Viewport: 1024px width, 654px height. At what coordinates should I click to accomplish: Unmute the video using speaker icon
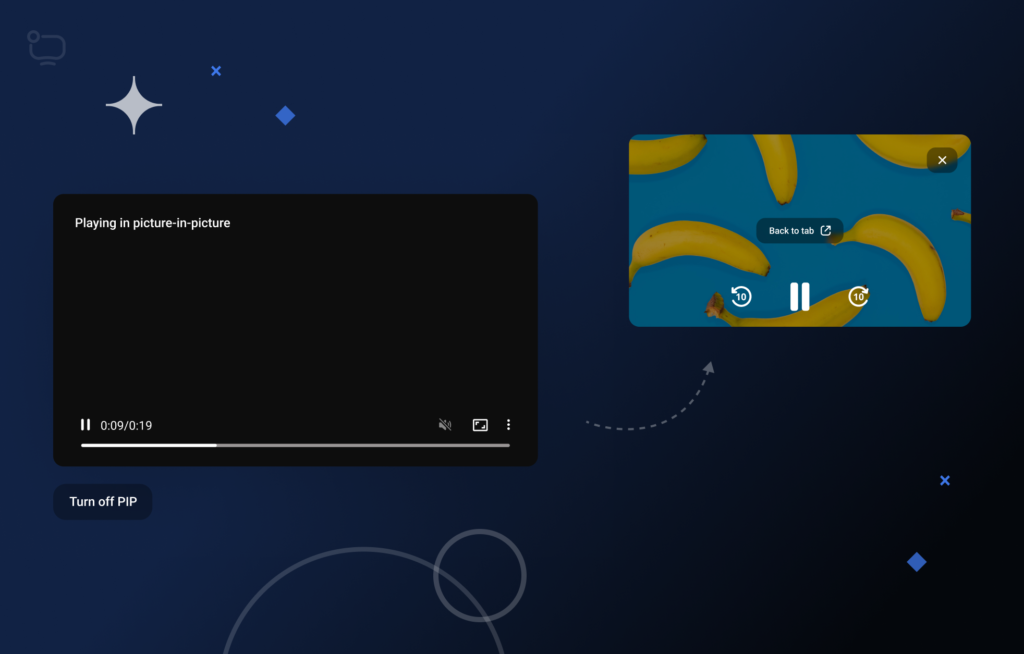(445, 425)
